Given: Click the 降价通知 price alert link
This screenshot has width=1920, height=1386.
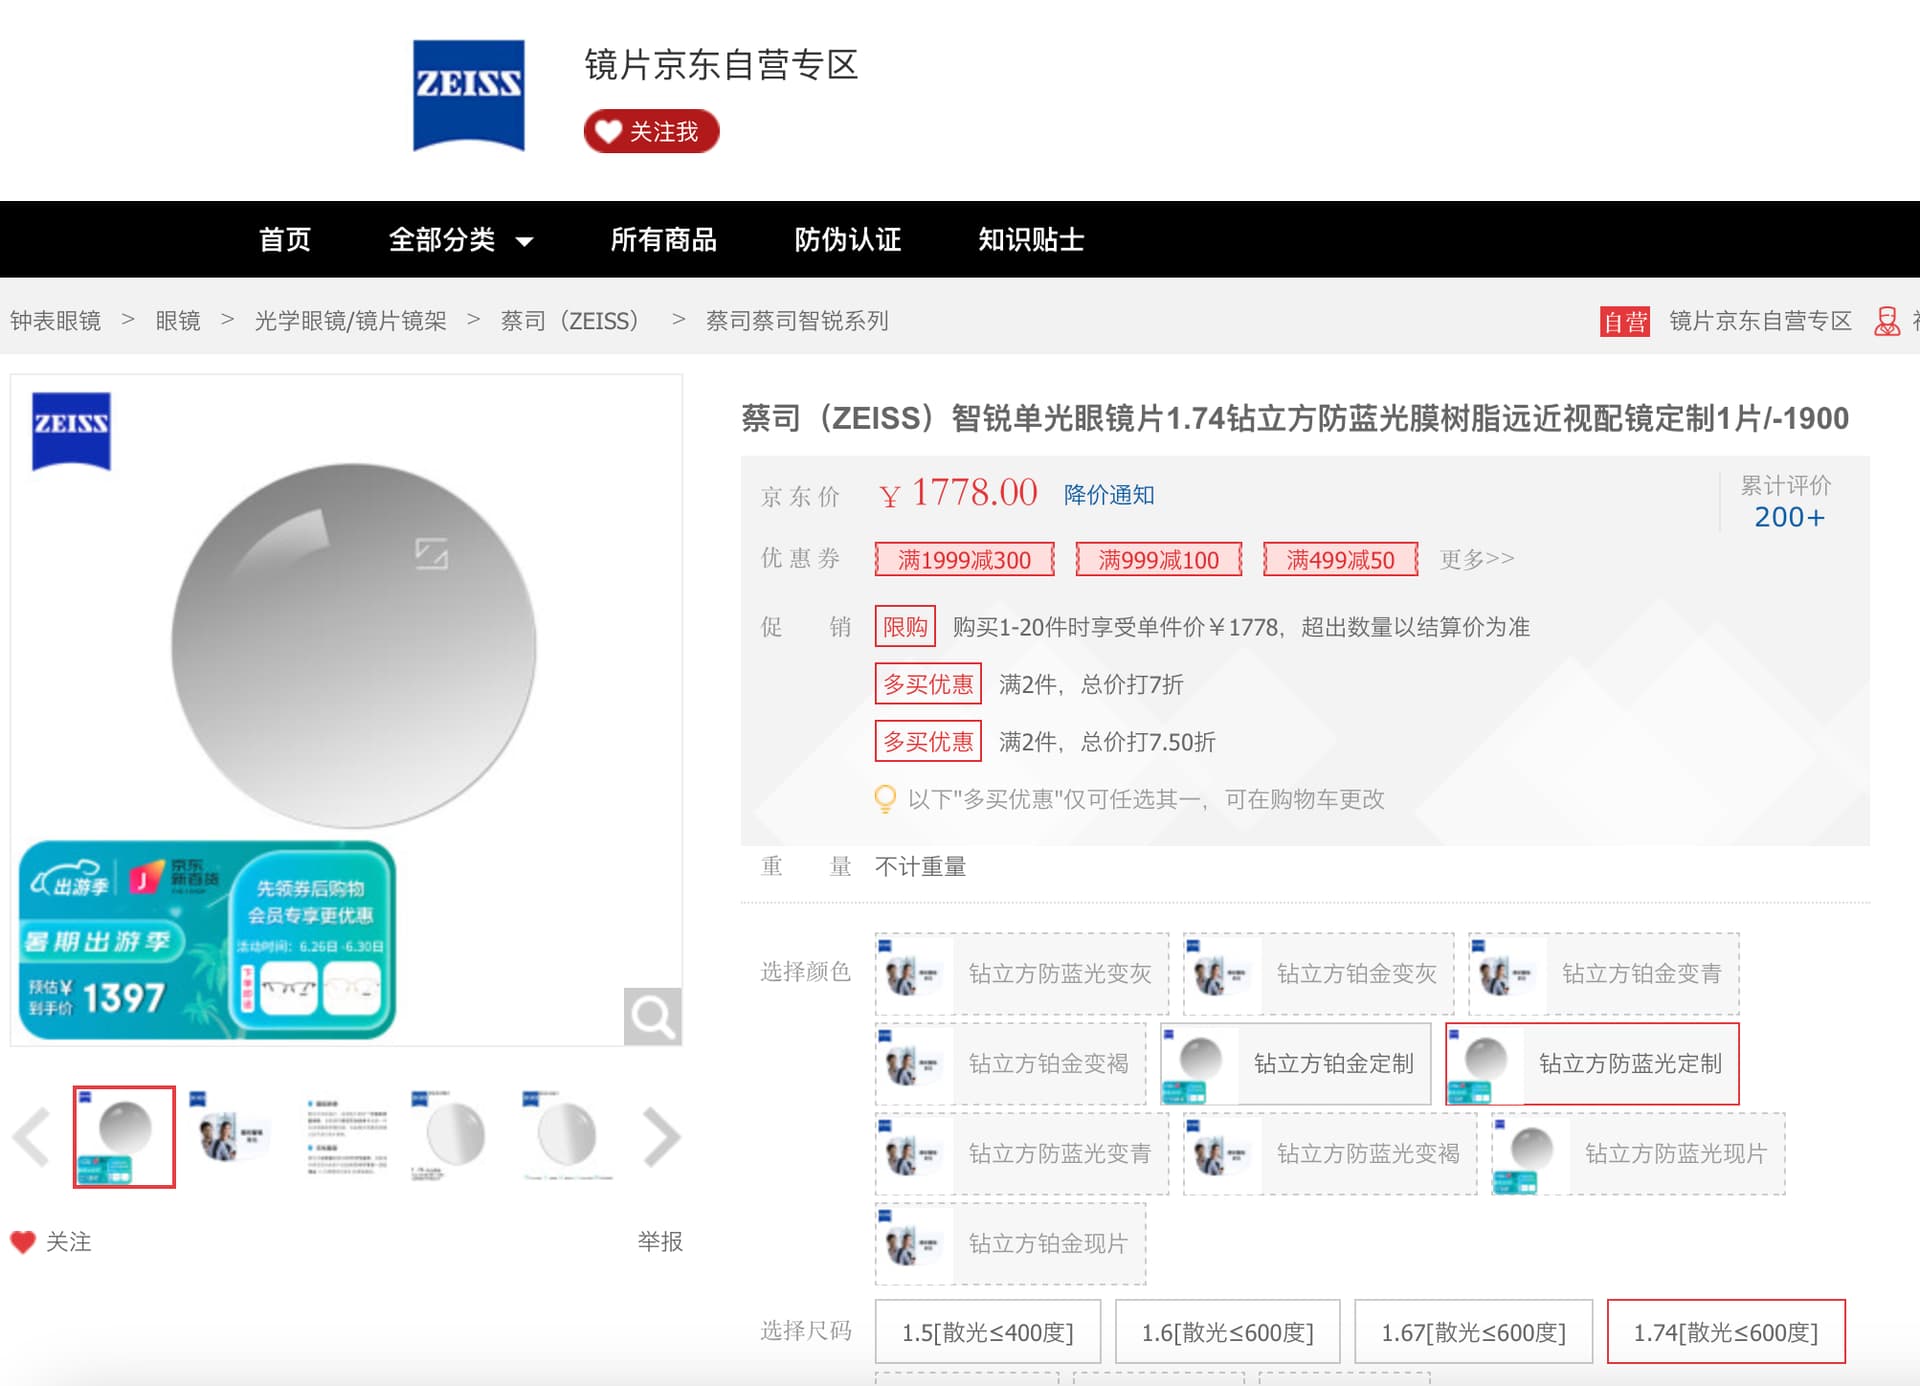Looking at the screenshot, I should click(1109, 495).
